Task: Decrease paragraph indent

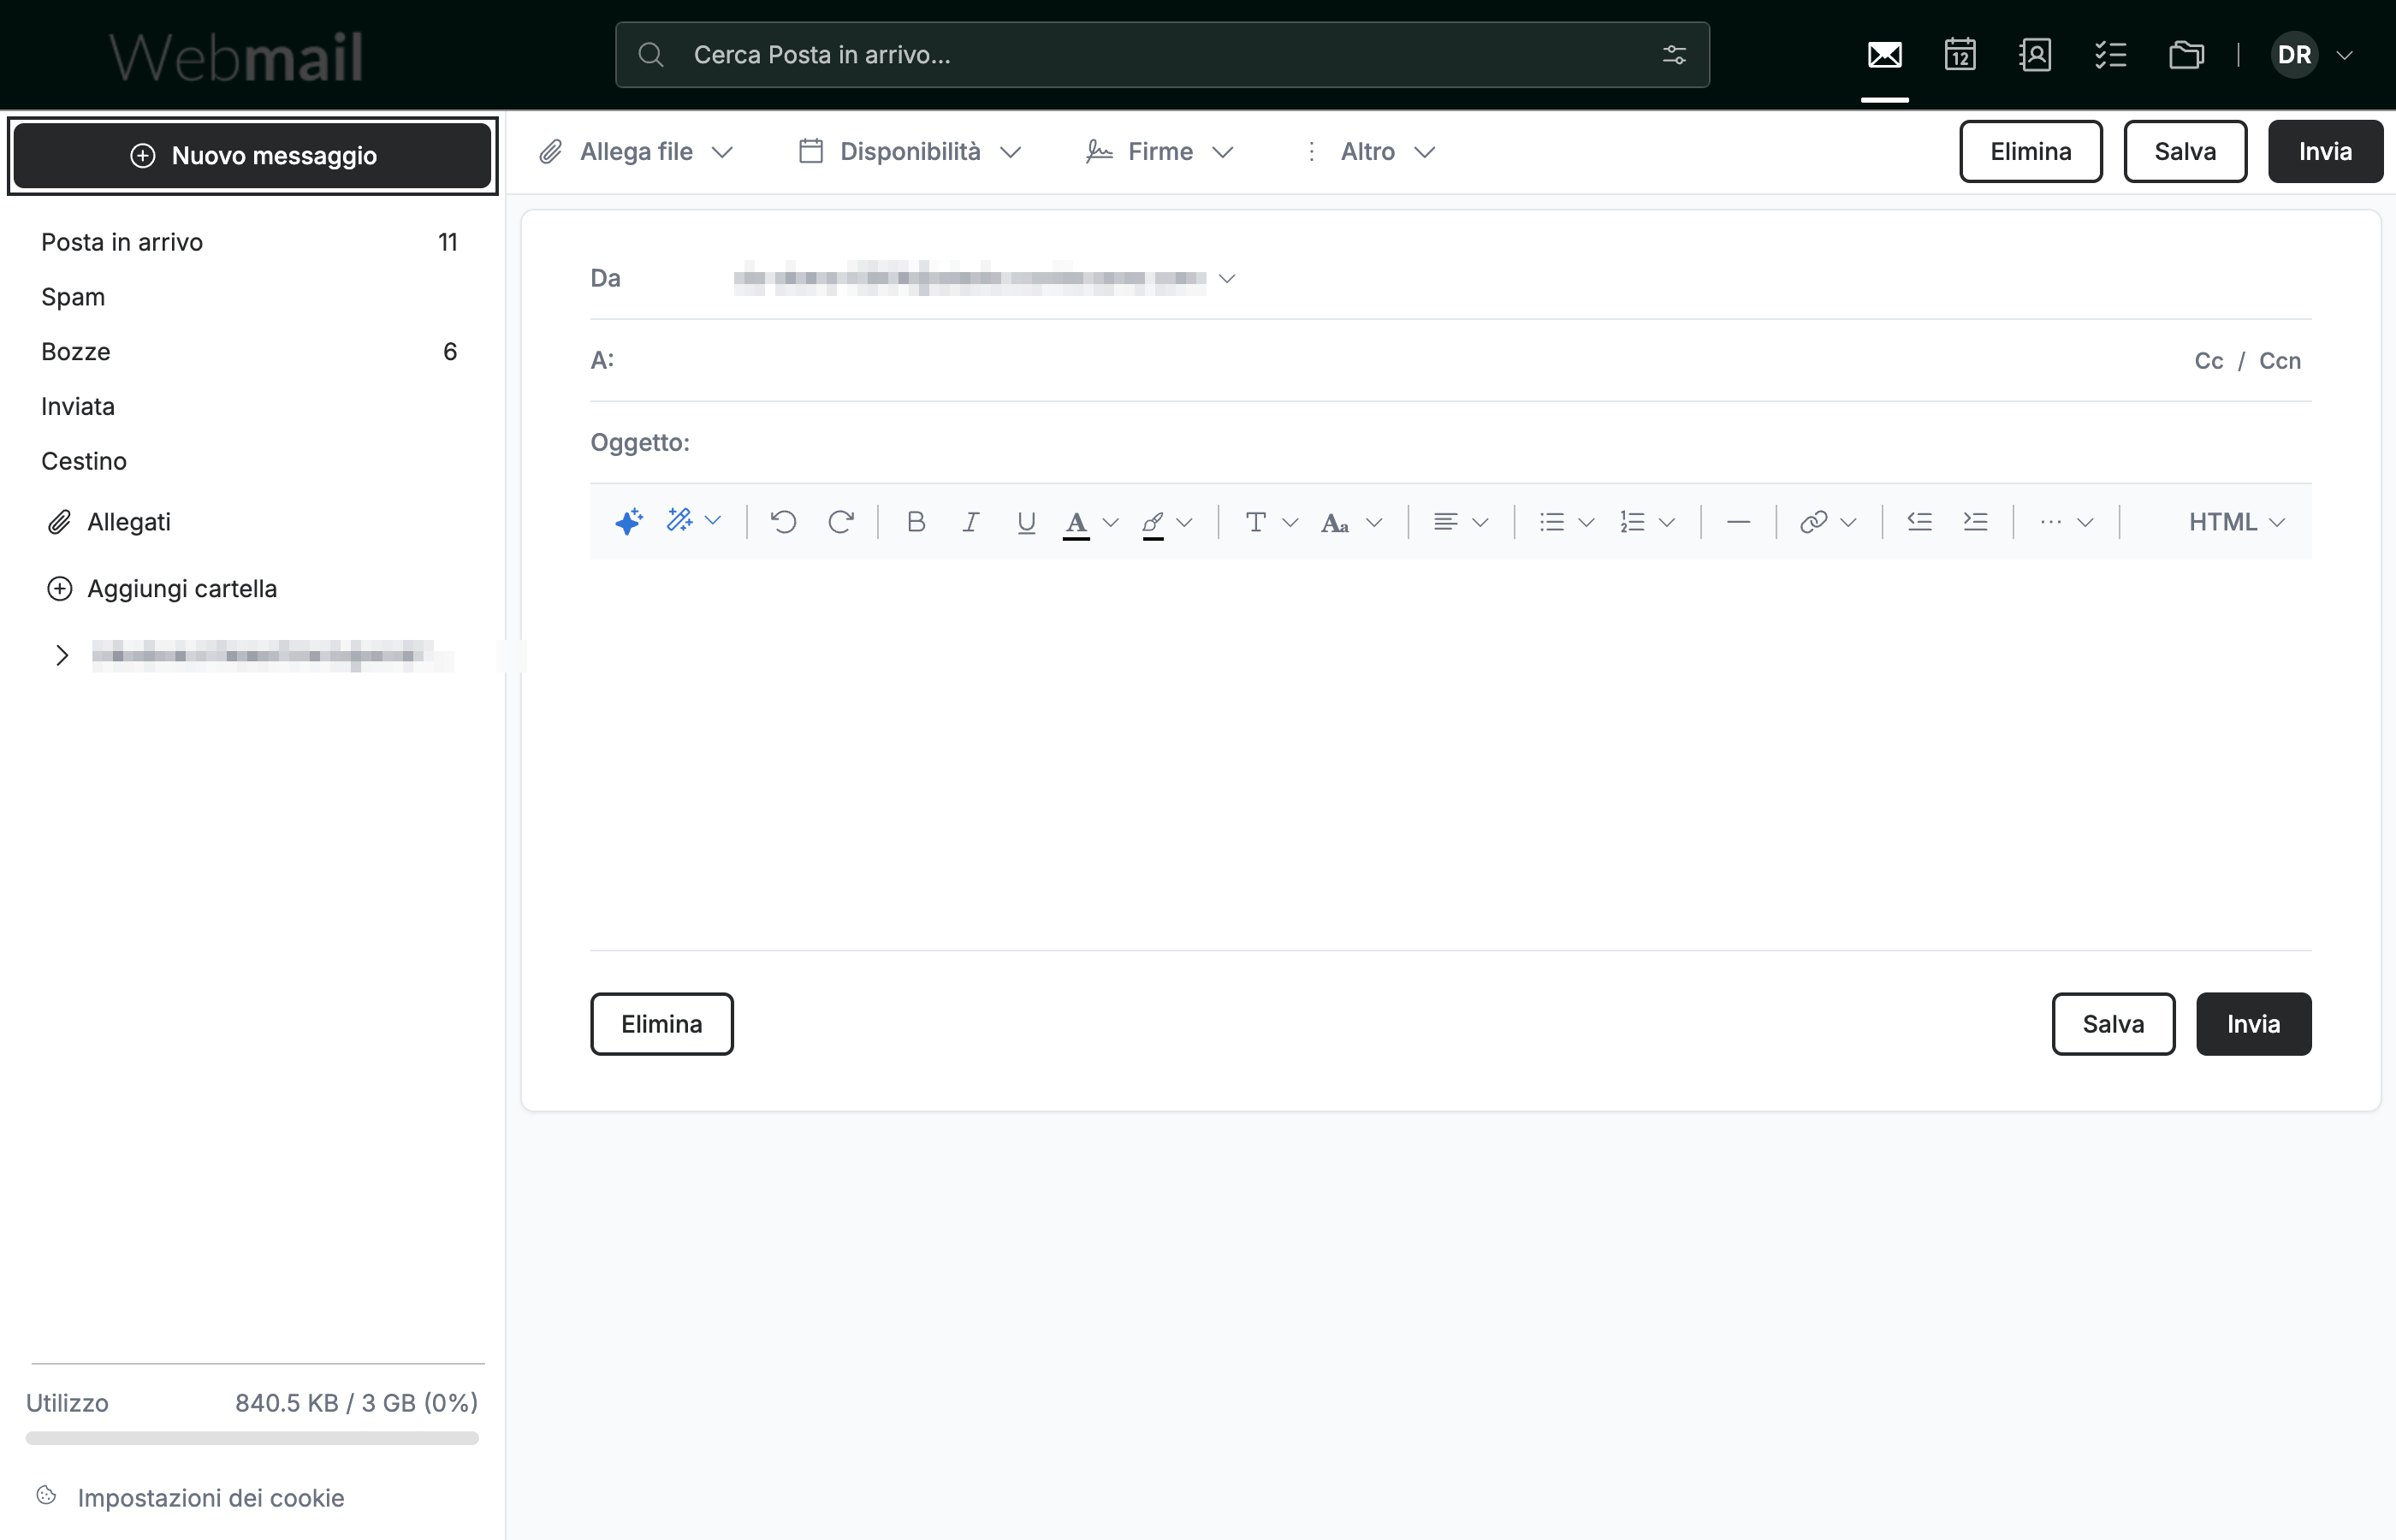Action: pyautogui.click(x=1919, y=521)
